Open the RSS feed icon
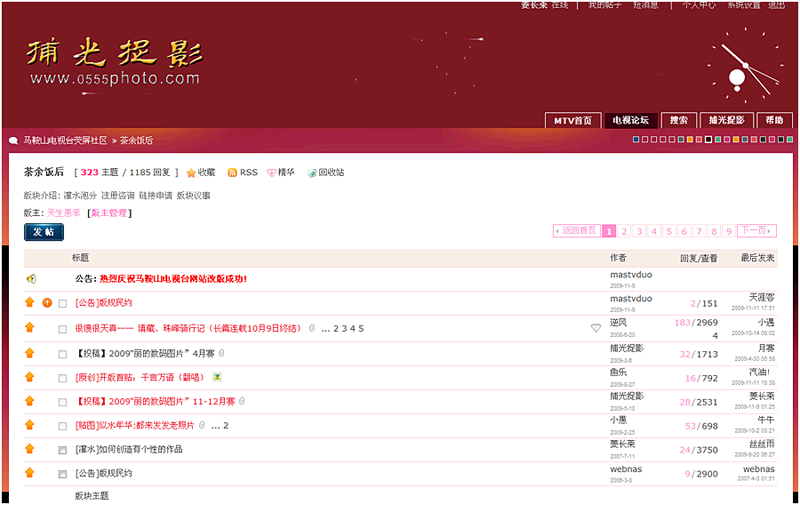 [233, 173]
